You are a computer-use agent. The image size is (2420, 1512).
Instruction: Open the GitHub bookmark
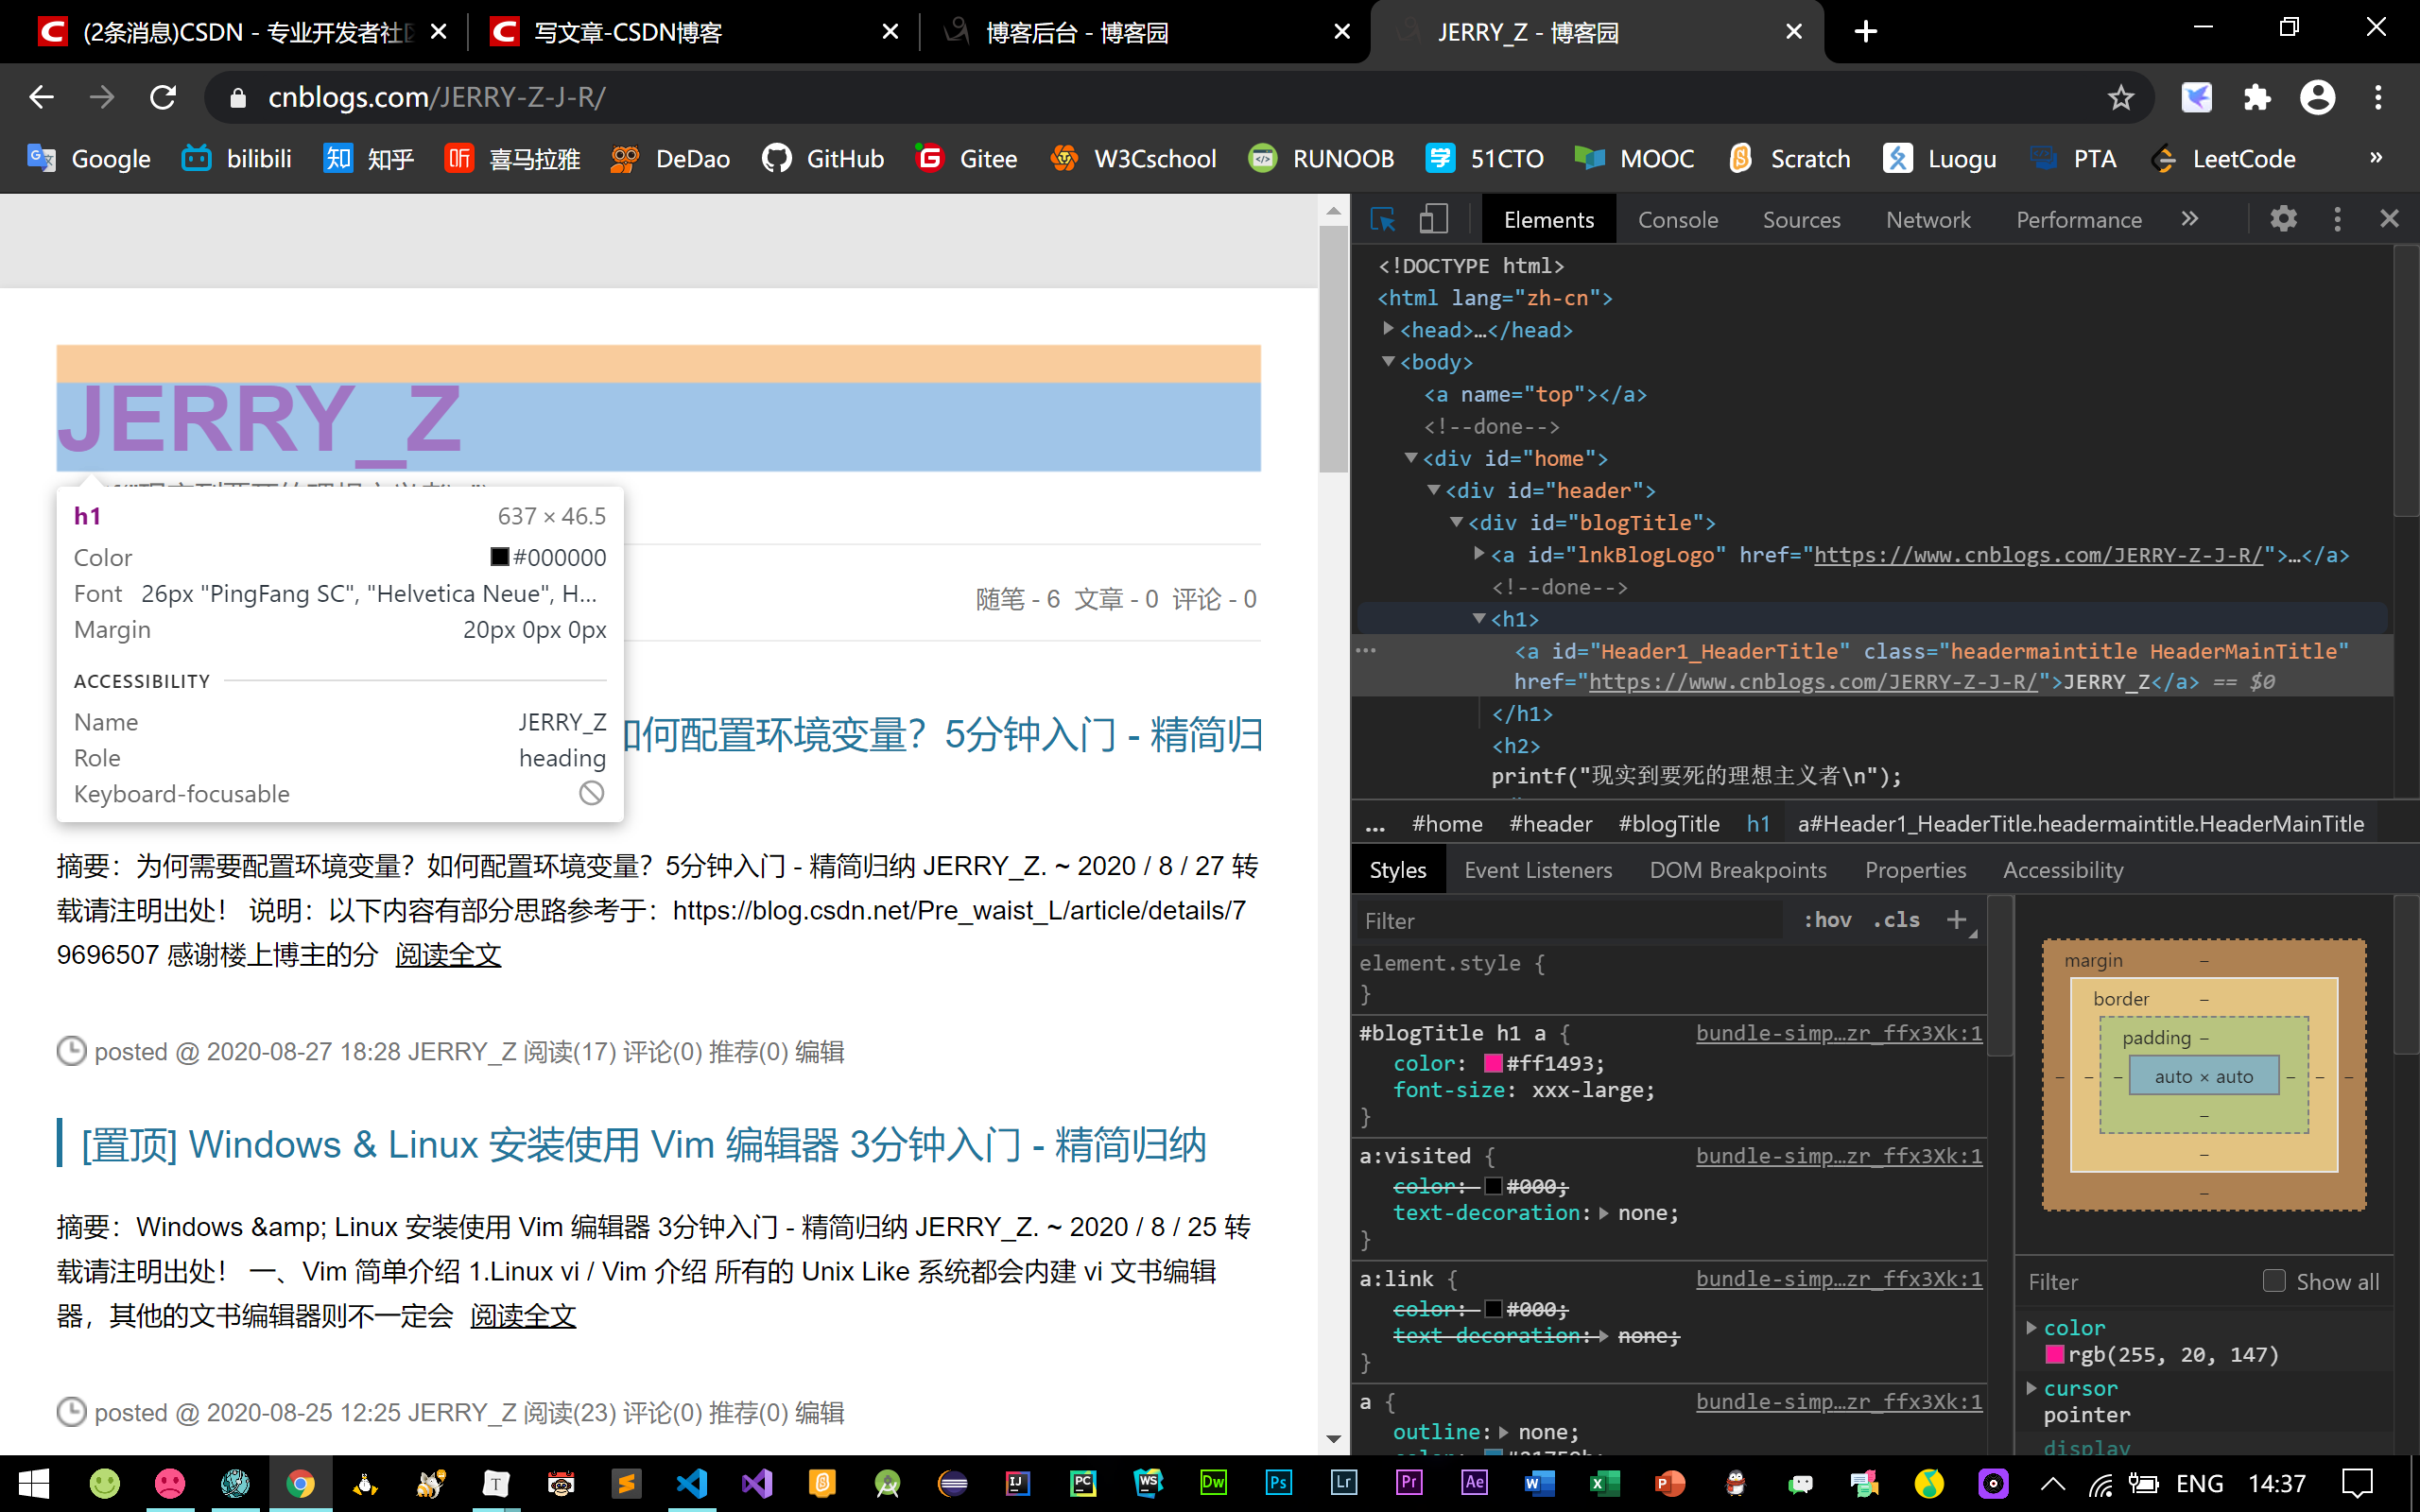(822, 158)
